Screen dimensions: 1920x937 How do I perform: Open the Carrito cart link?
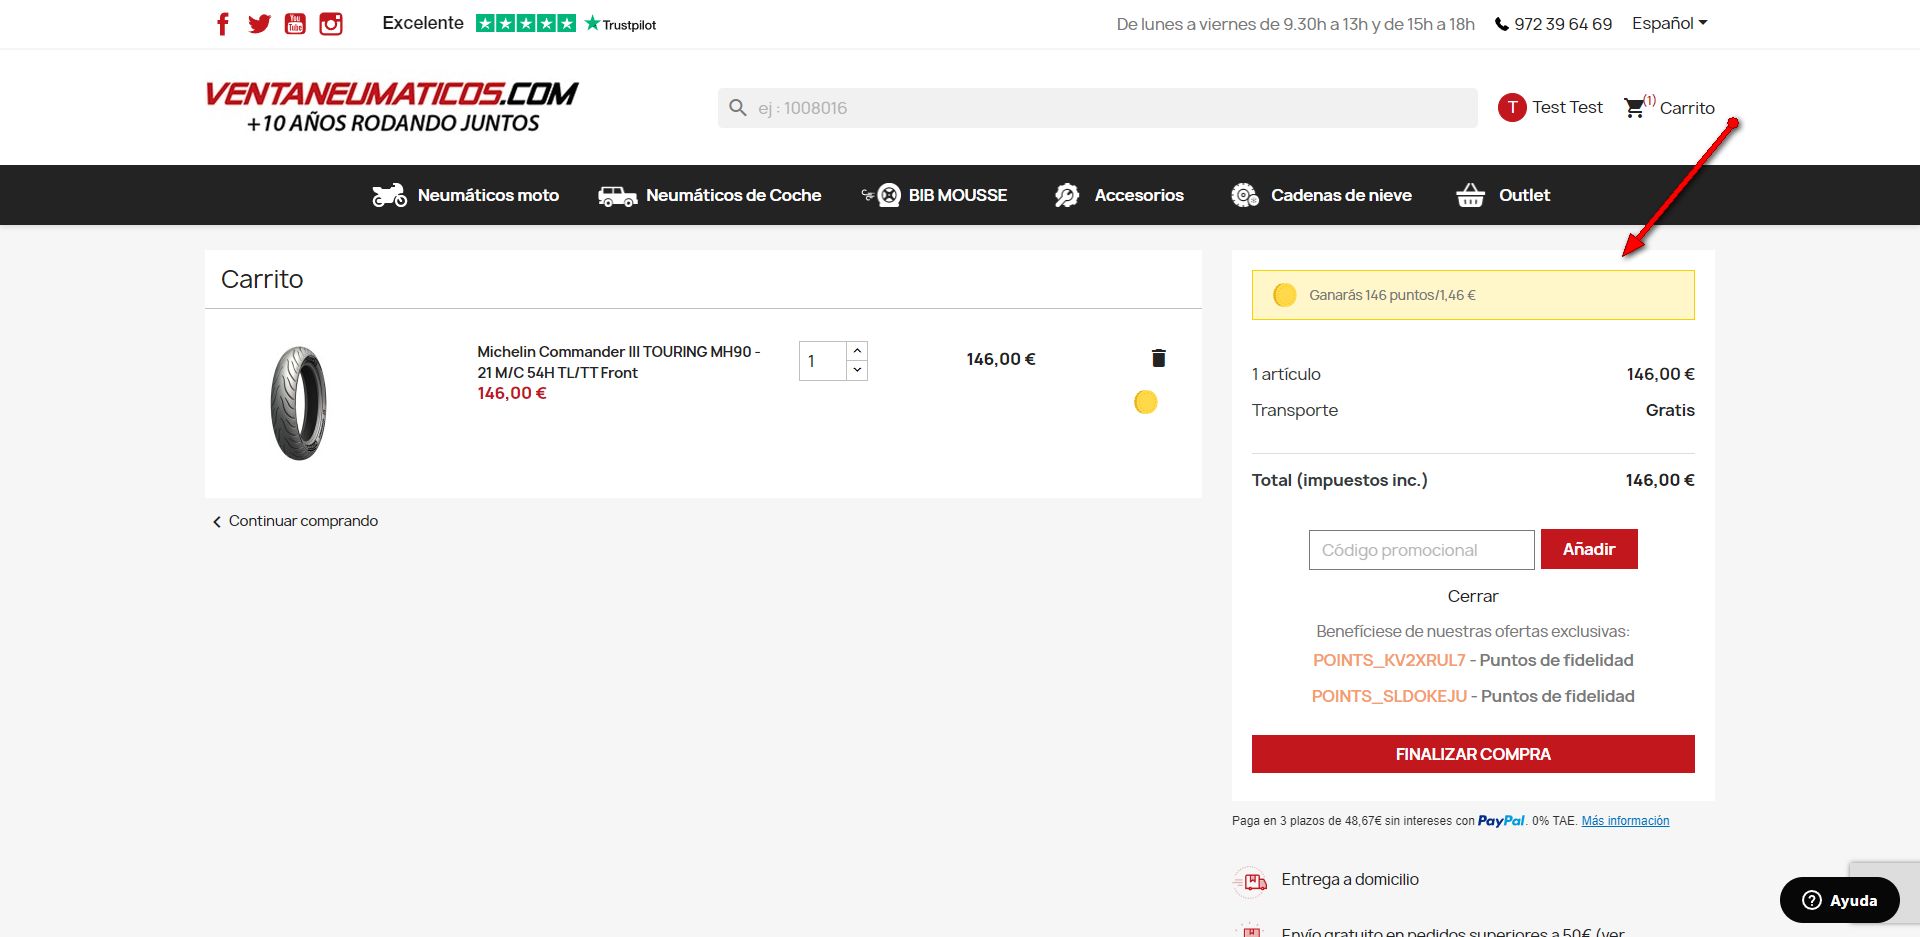(1687, 108)
